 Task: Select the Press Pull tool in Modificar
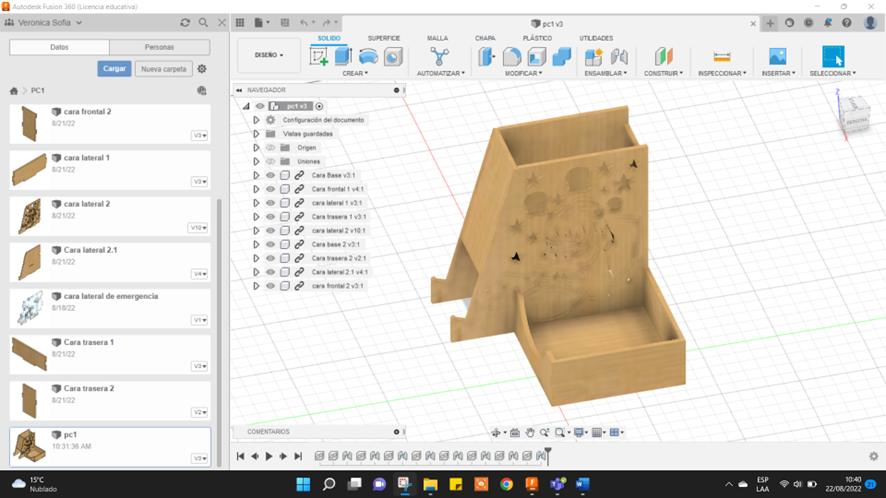(x=487, y=57)
